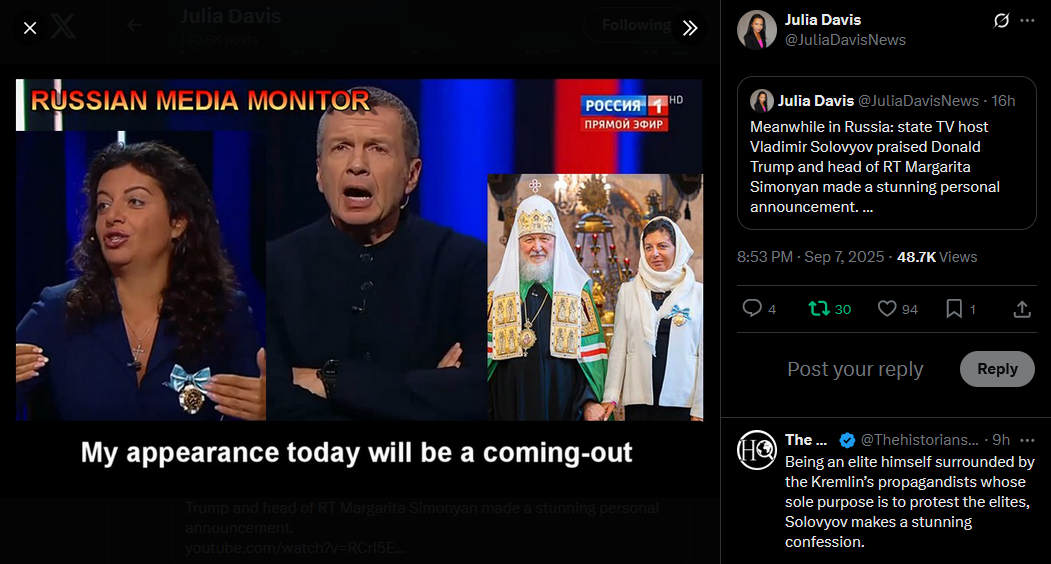
Task: Open more options on The Historians reply
Action: (1027, 440)
